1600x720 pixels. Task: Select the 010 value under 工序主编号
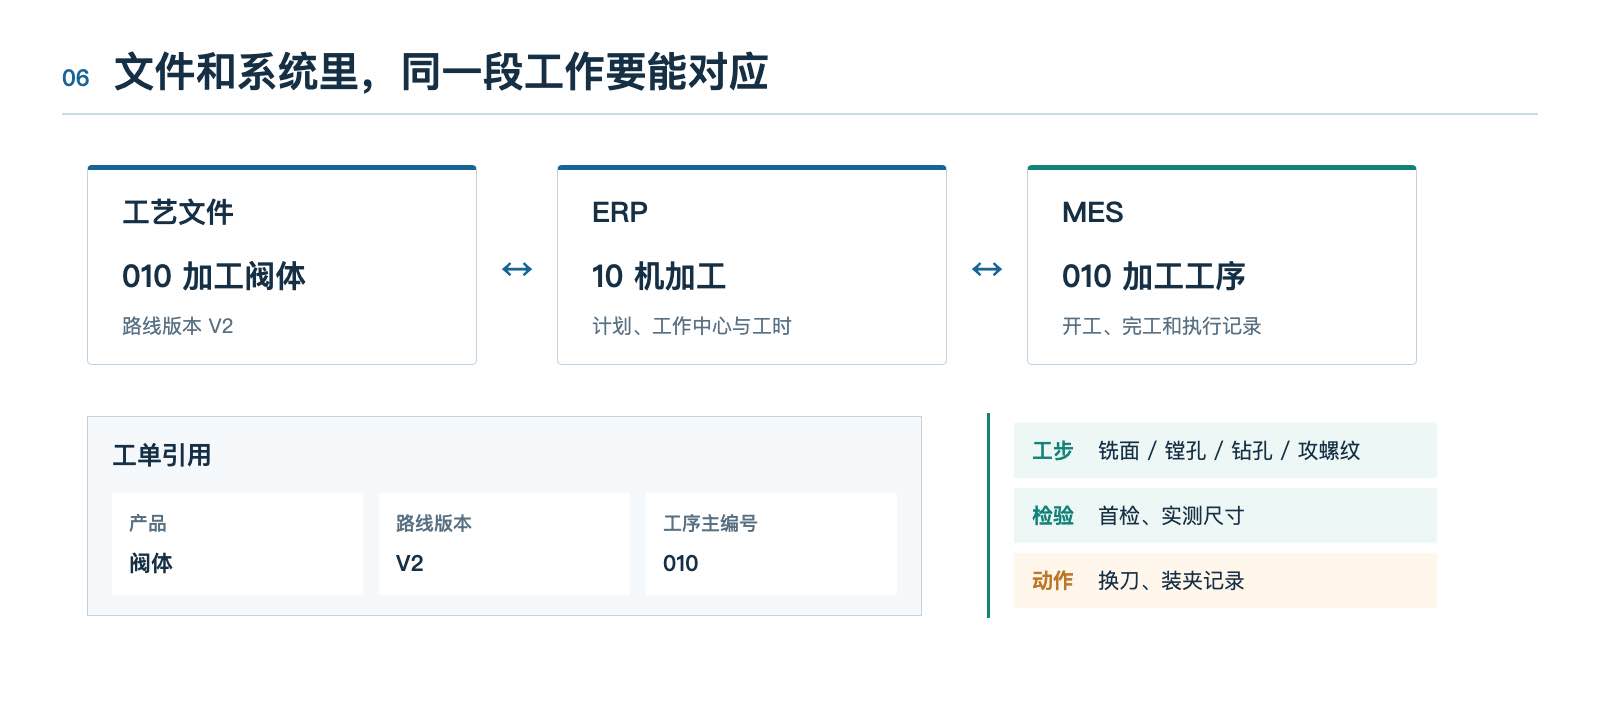click(x=681, y=563)
